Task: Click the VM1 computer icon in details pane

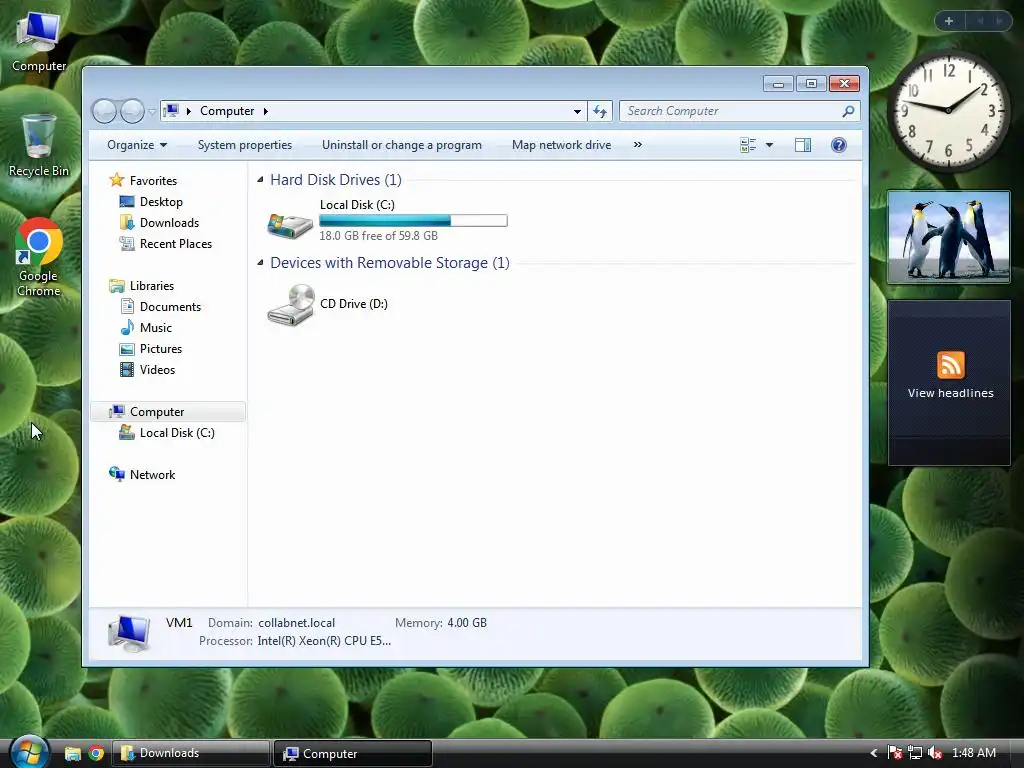Action: [x=129, y=633]
